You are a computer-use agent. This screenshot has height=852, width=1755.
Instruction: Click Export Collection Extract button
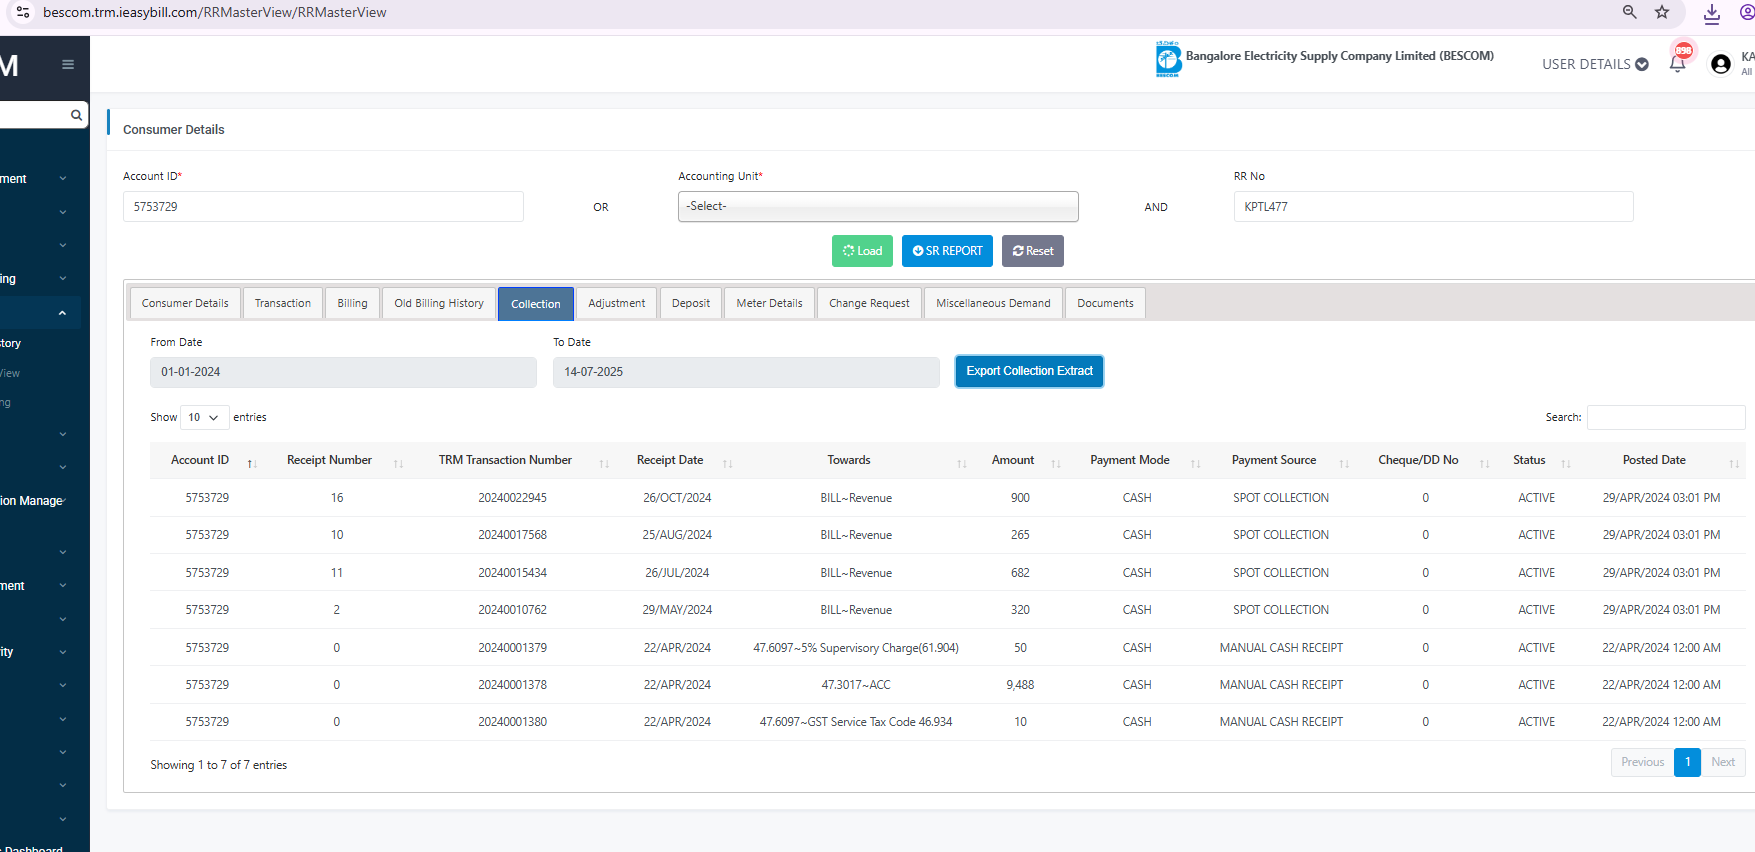[x=1029, y=371]
